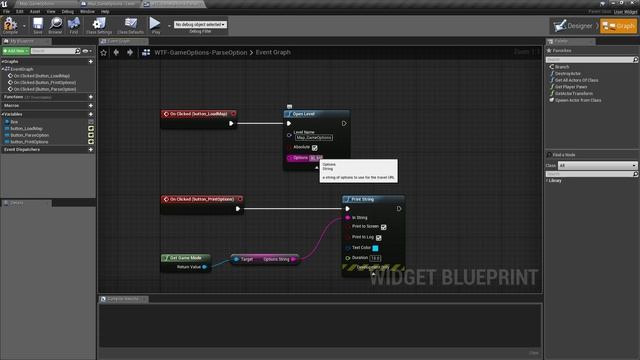Navigate forward with the graph right arrow
Viewport: 640px width, 360px height.
click(x=130, y=52)
